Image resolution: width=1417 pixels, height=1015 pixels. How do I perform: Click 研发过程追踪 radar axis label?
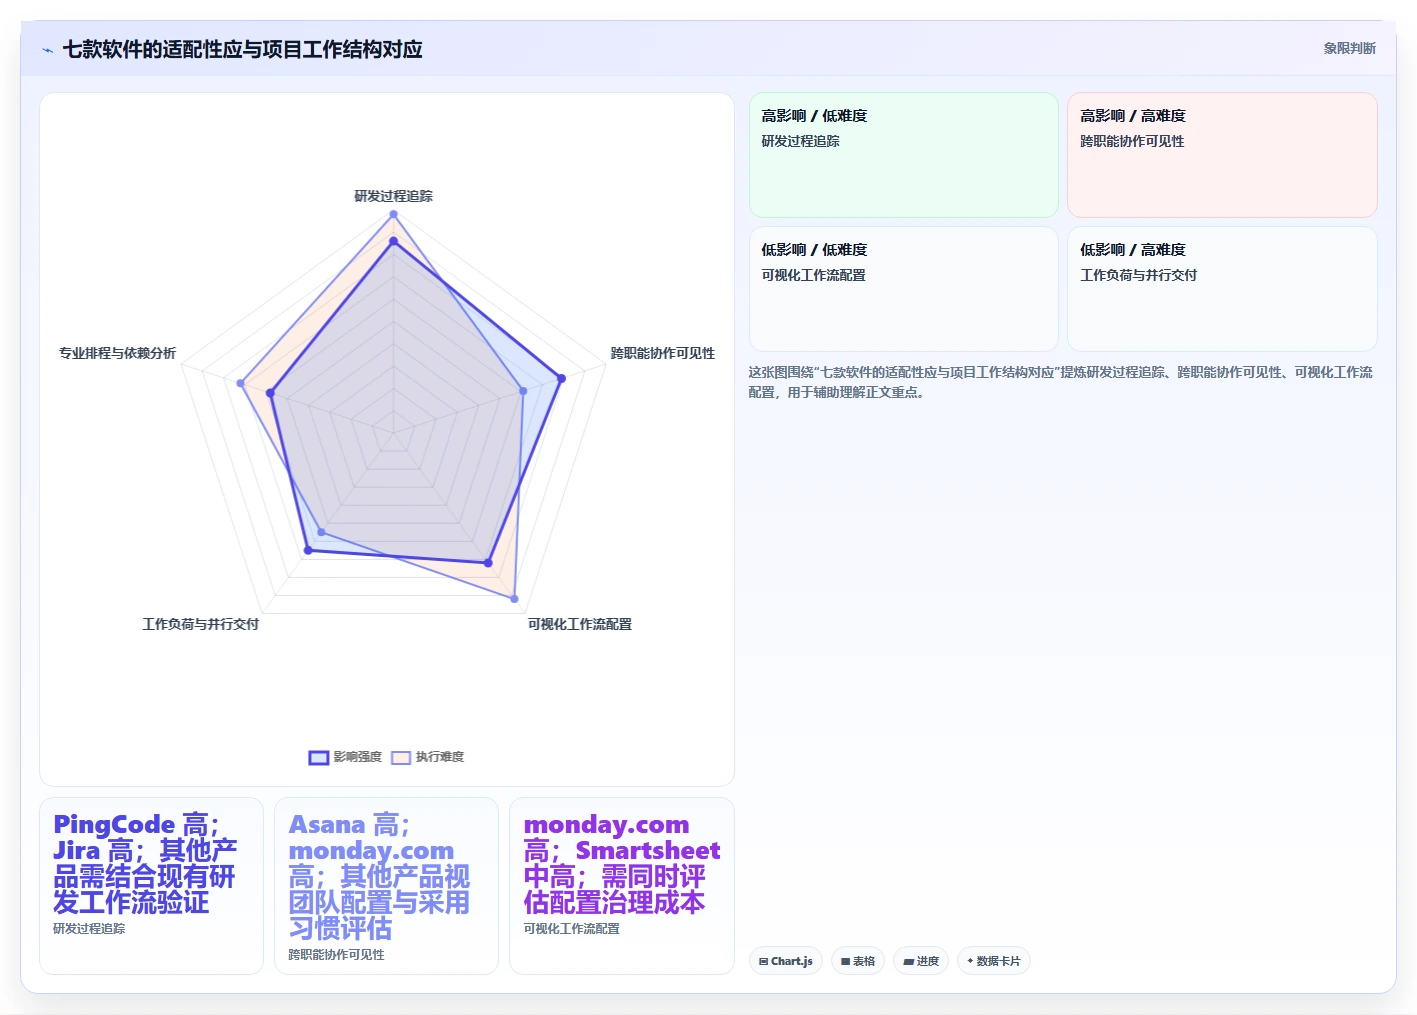[394, 196]
